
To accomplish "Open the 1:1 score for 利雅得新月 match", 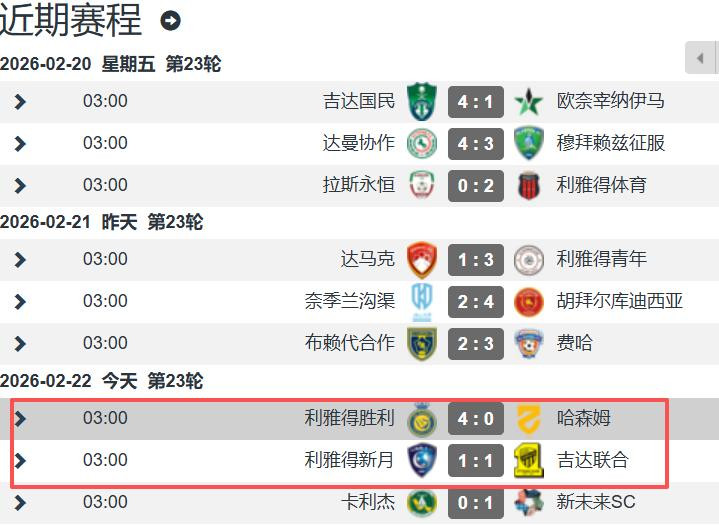I will click(x=476, y=460).
